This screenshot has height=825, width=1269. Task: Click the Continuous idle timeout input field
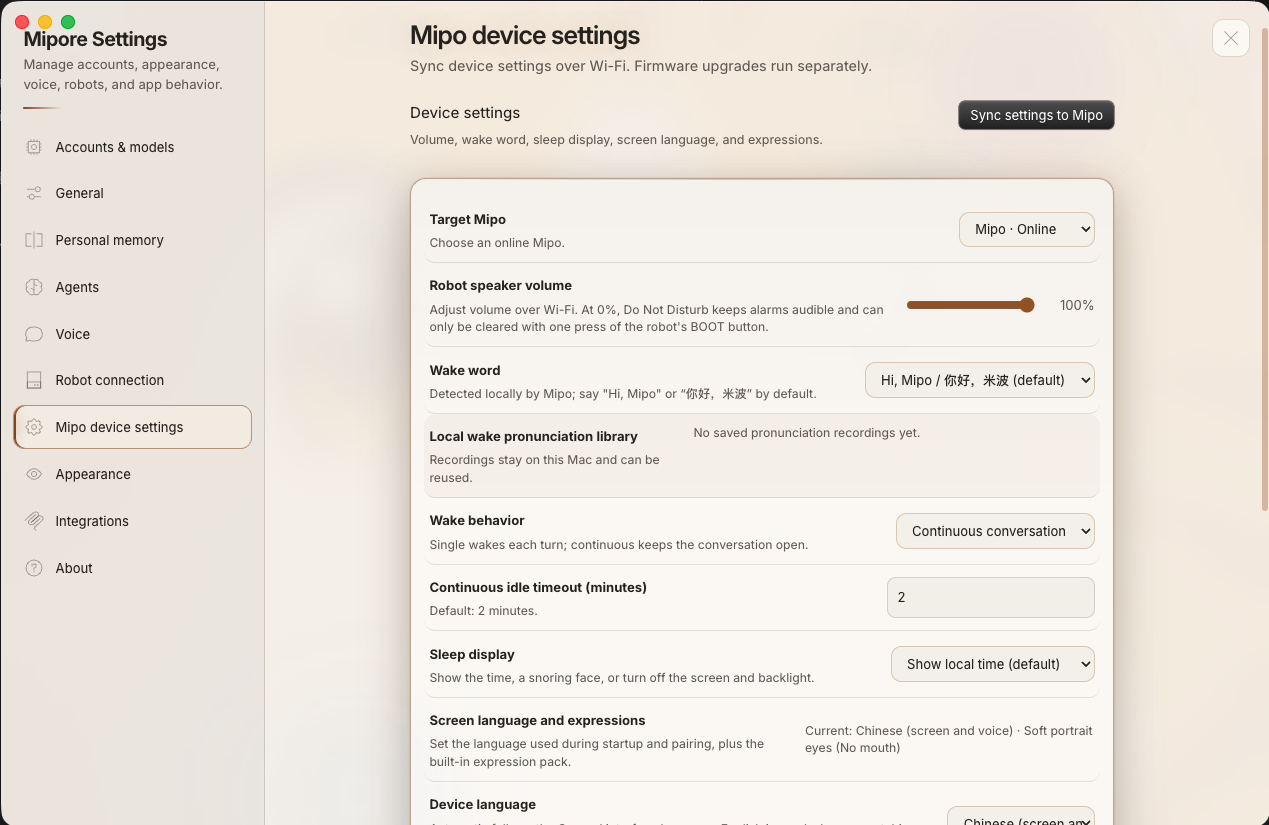click(991, 597)
